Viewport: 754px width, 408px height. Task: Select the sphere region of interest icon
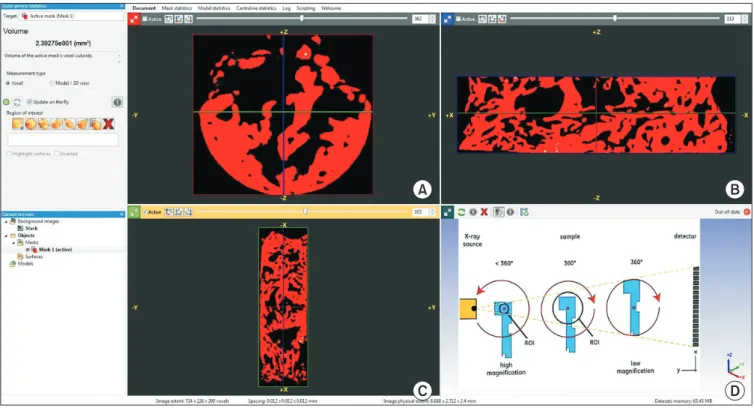coord(31,124)
